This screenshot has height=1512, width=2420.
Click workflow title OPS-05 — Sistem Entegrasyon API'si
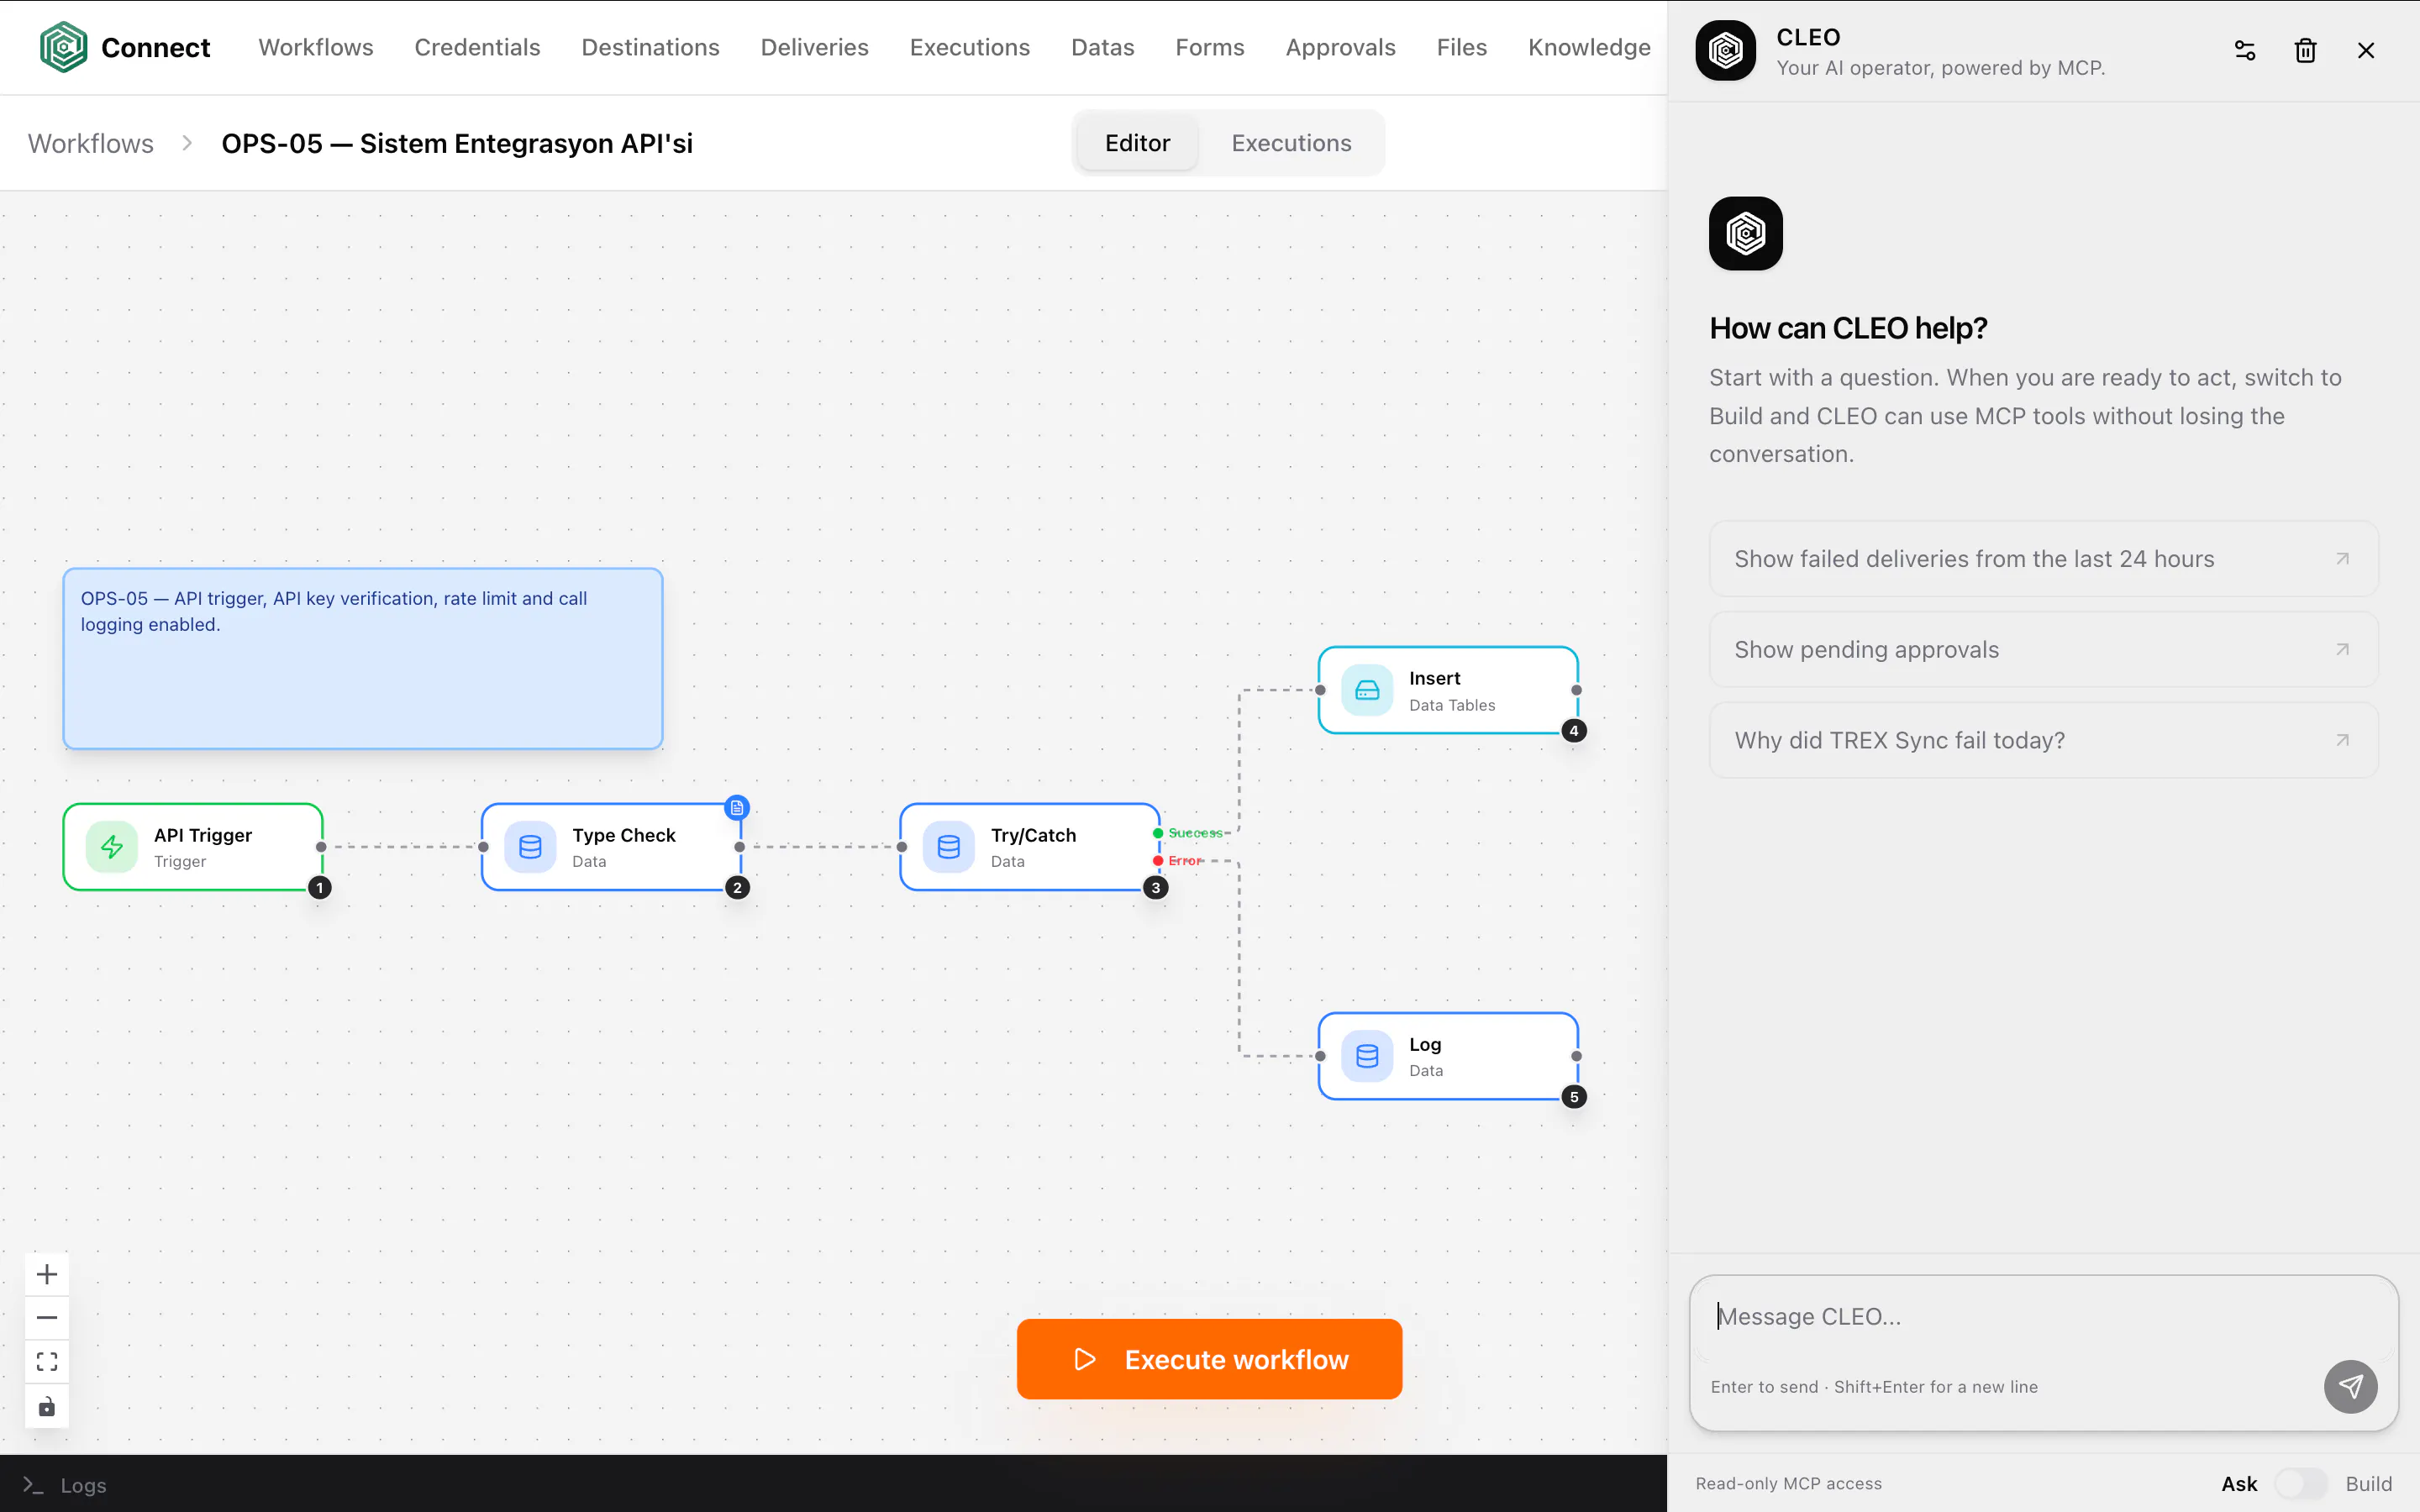click(457, 143)
